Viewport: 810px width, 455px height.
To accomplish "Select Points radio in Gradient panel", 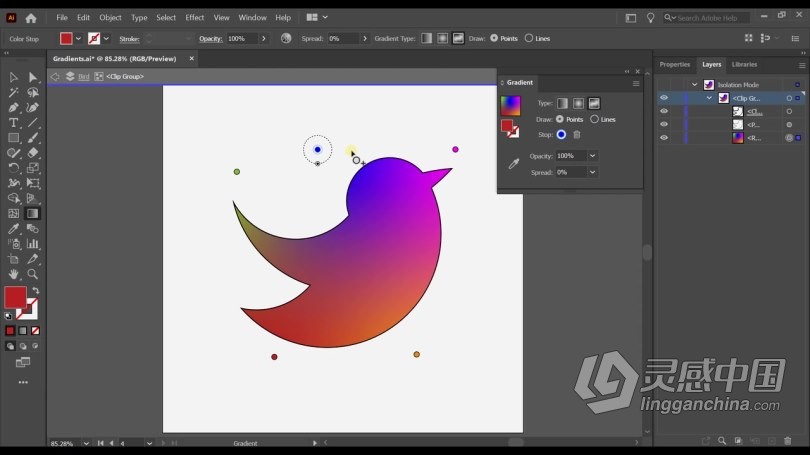I will (559, 119).
